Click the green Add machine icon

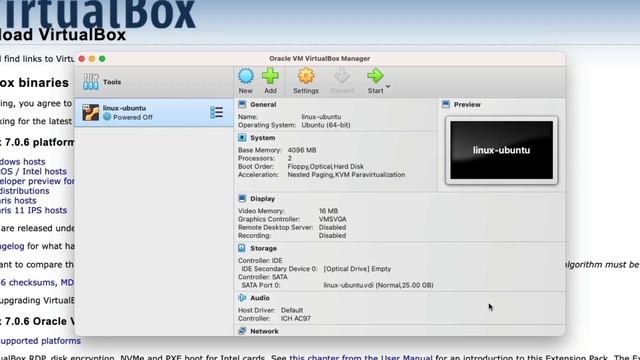[270, 76]
